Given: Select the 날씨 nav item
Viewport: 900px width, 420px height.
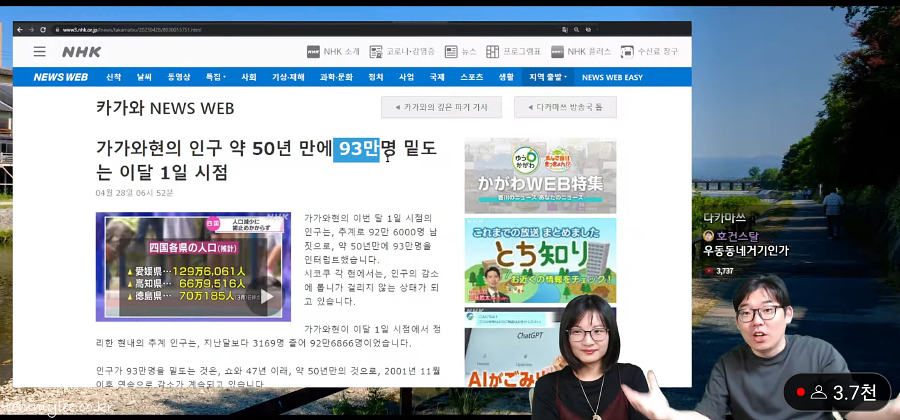Looking at the screenshot, I should pos(144,77).
